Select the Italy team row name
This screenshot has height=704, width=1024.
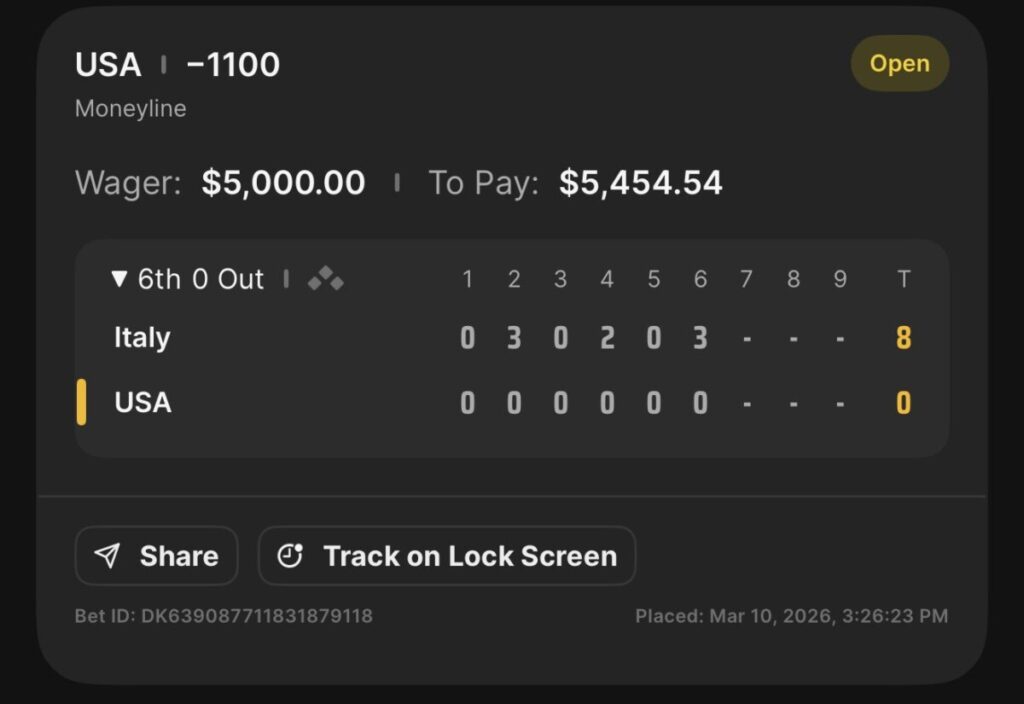pos(142,338)
